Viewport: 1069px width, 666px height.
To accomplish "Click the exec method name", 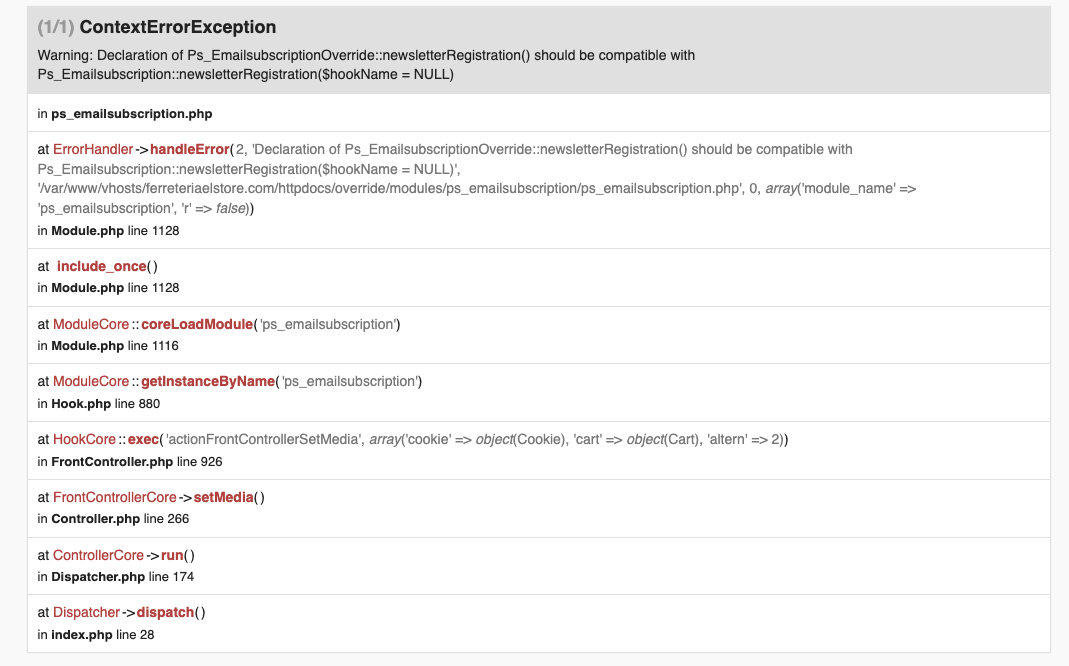I will click(145, 439).
